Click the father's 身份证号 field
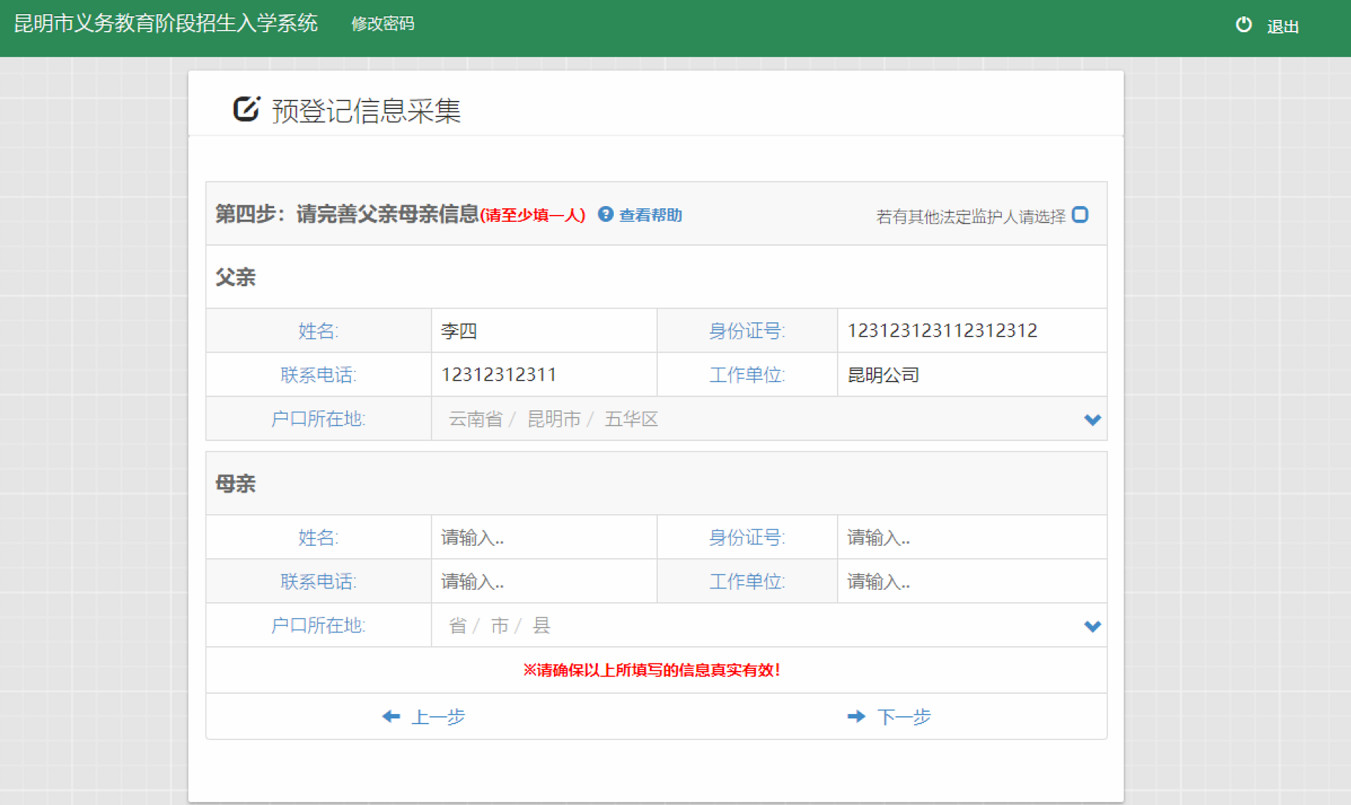This screenshot has width=1351, height=805. tap(972, 331)
